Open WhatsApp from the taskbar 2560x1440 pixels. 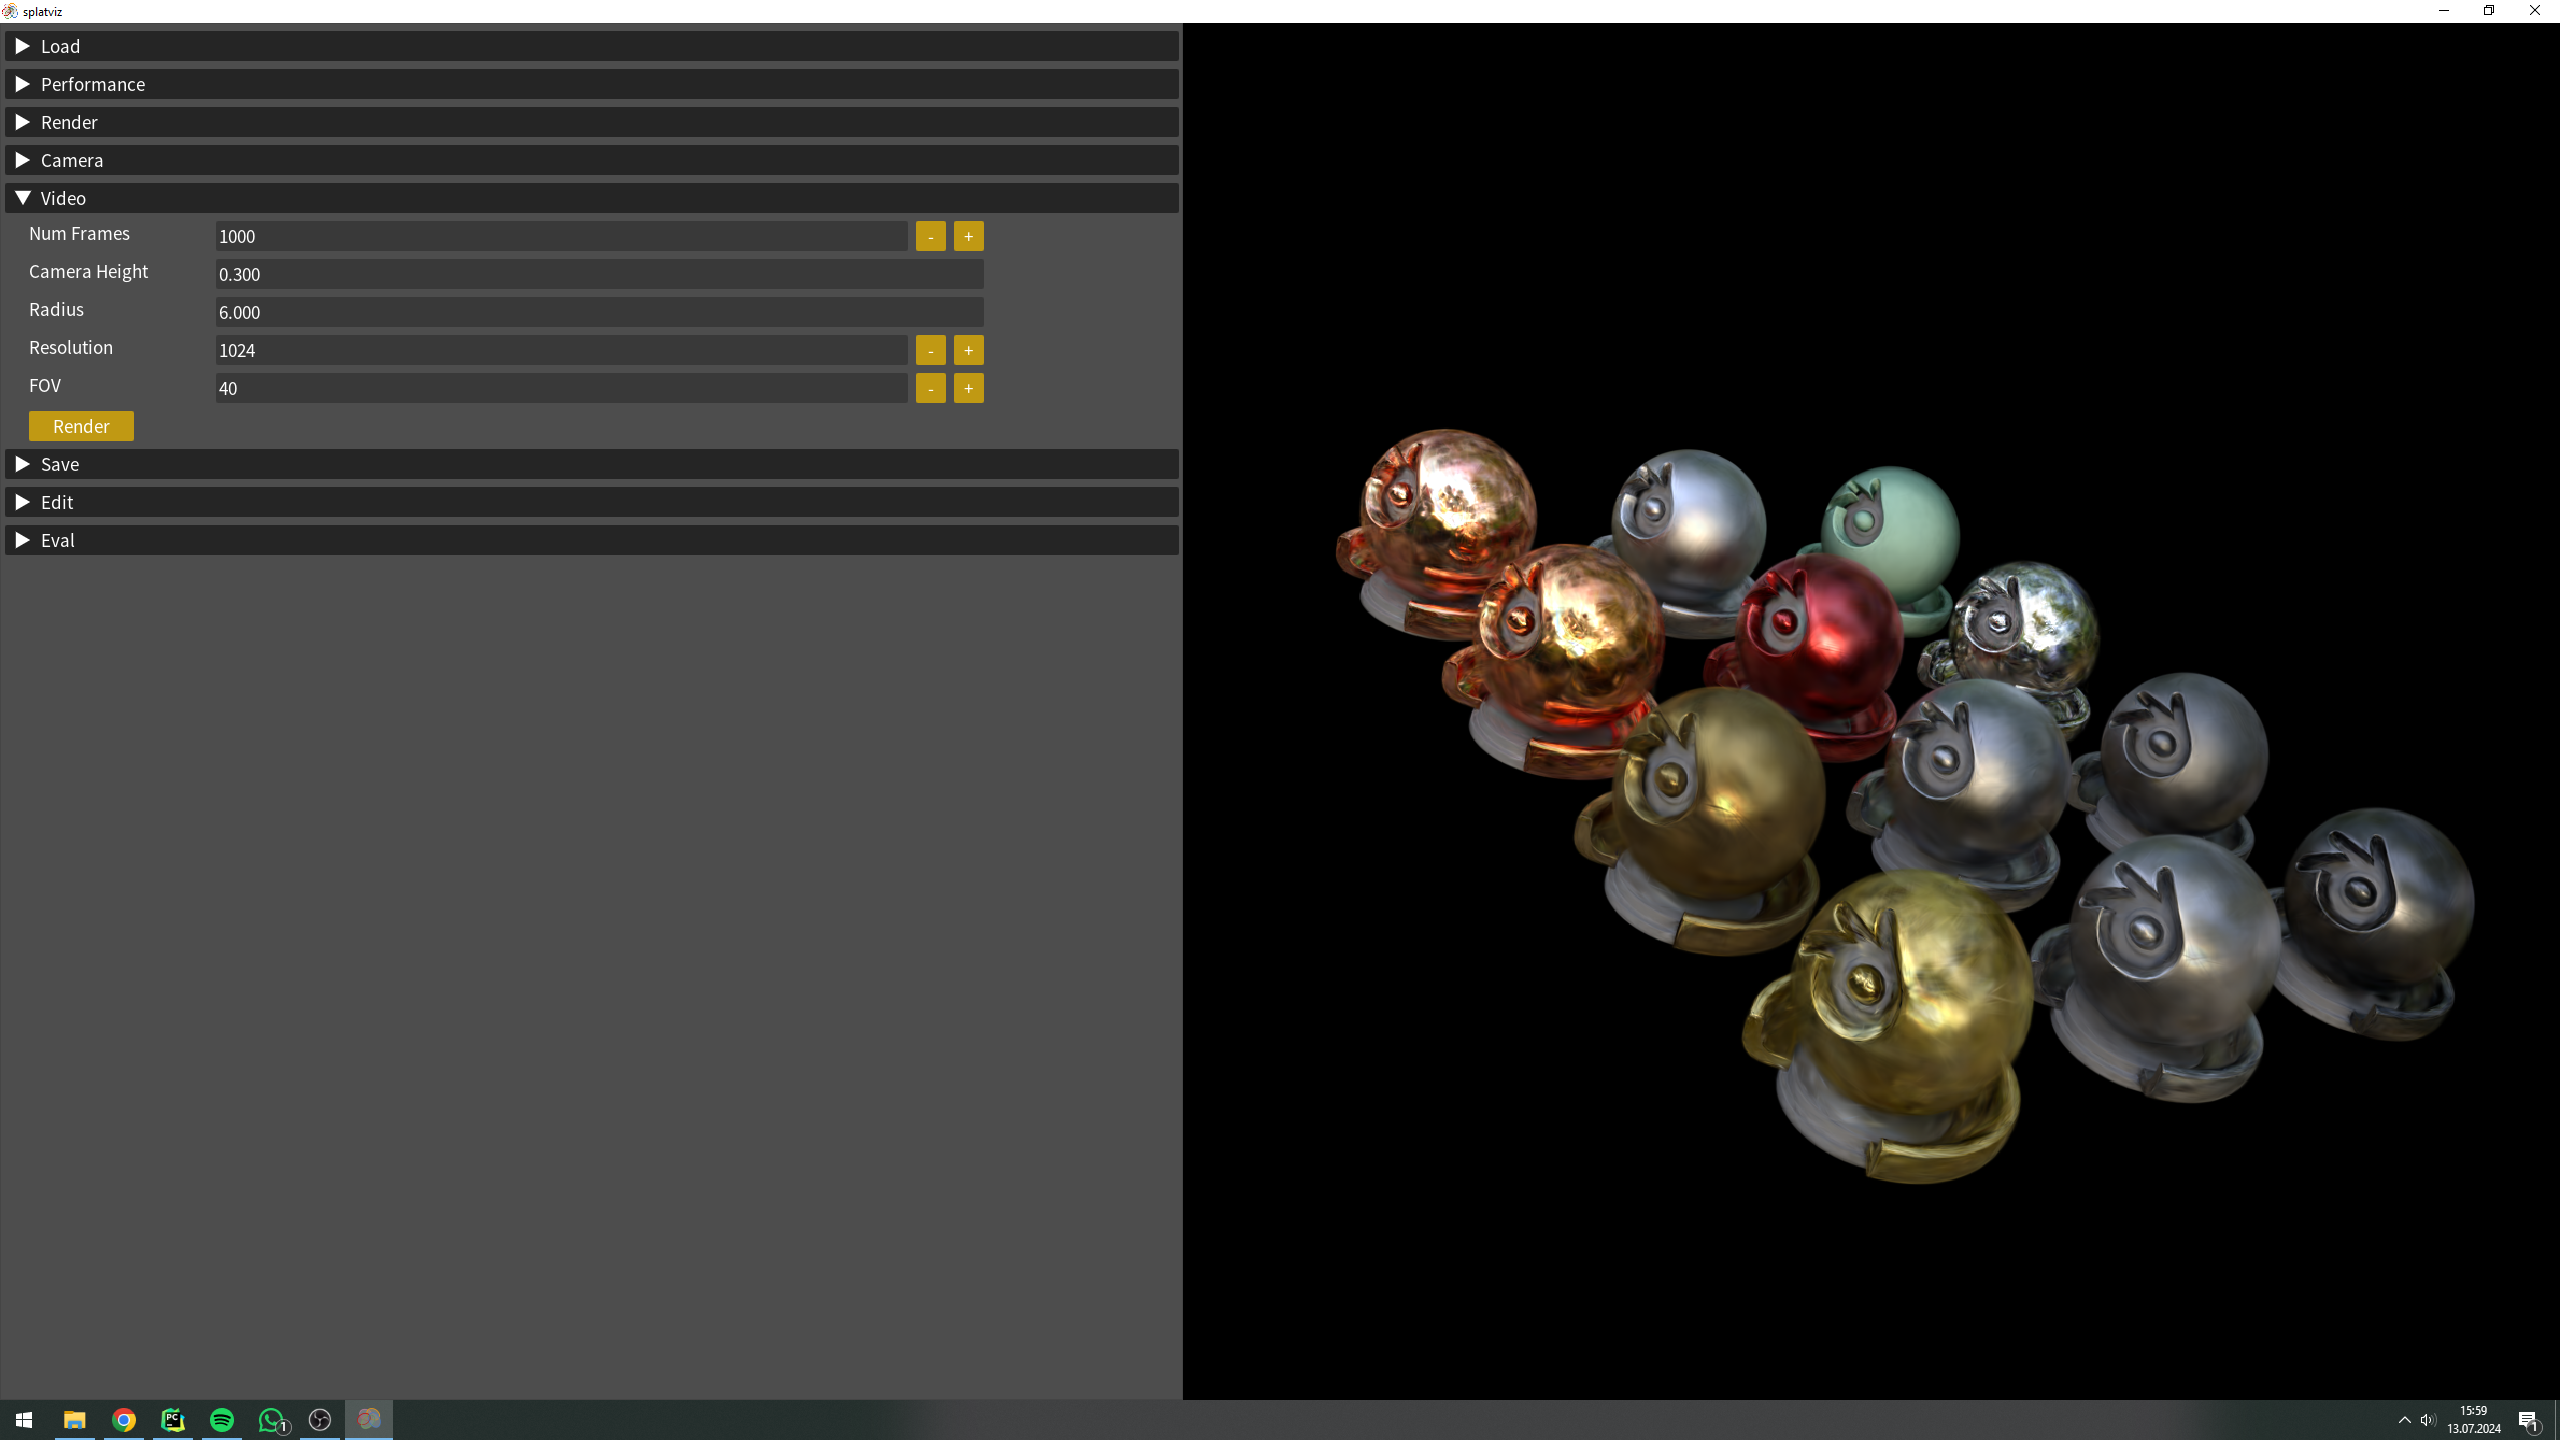(271, 1420)
